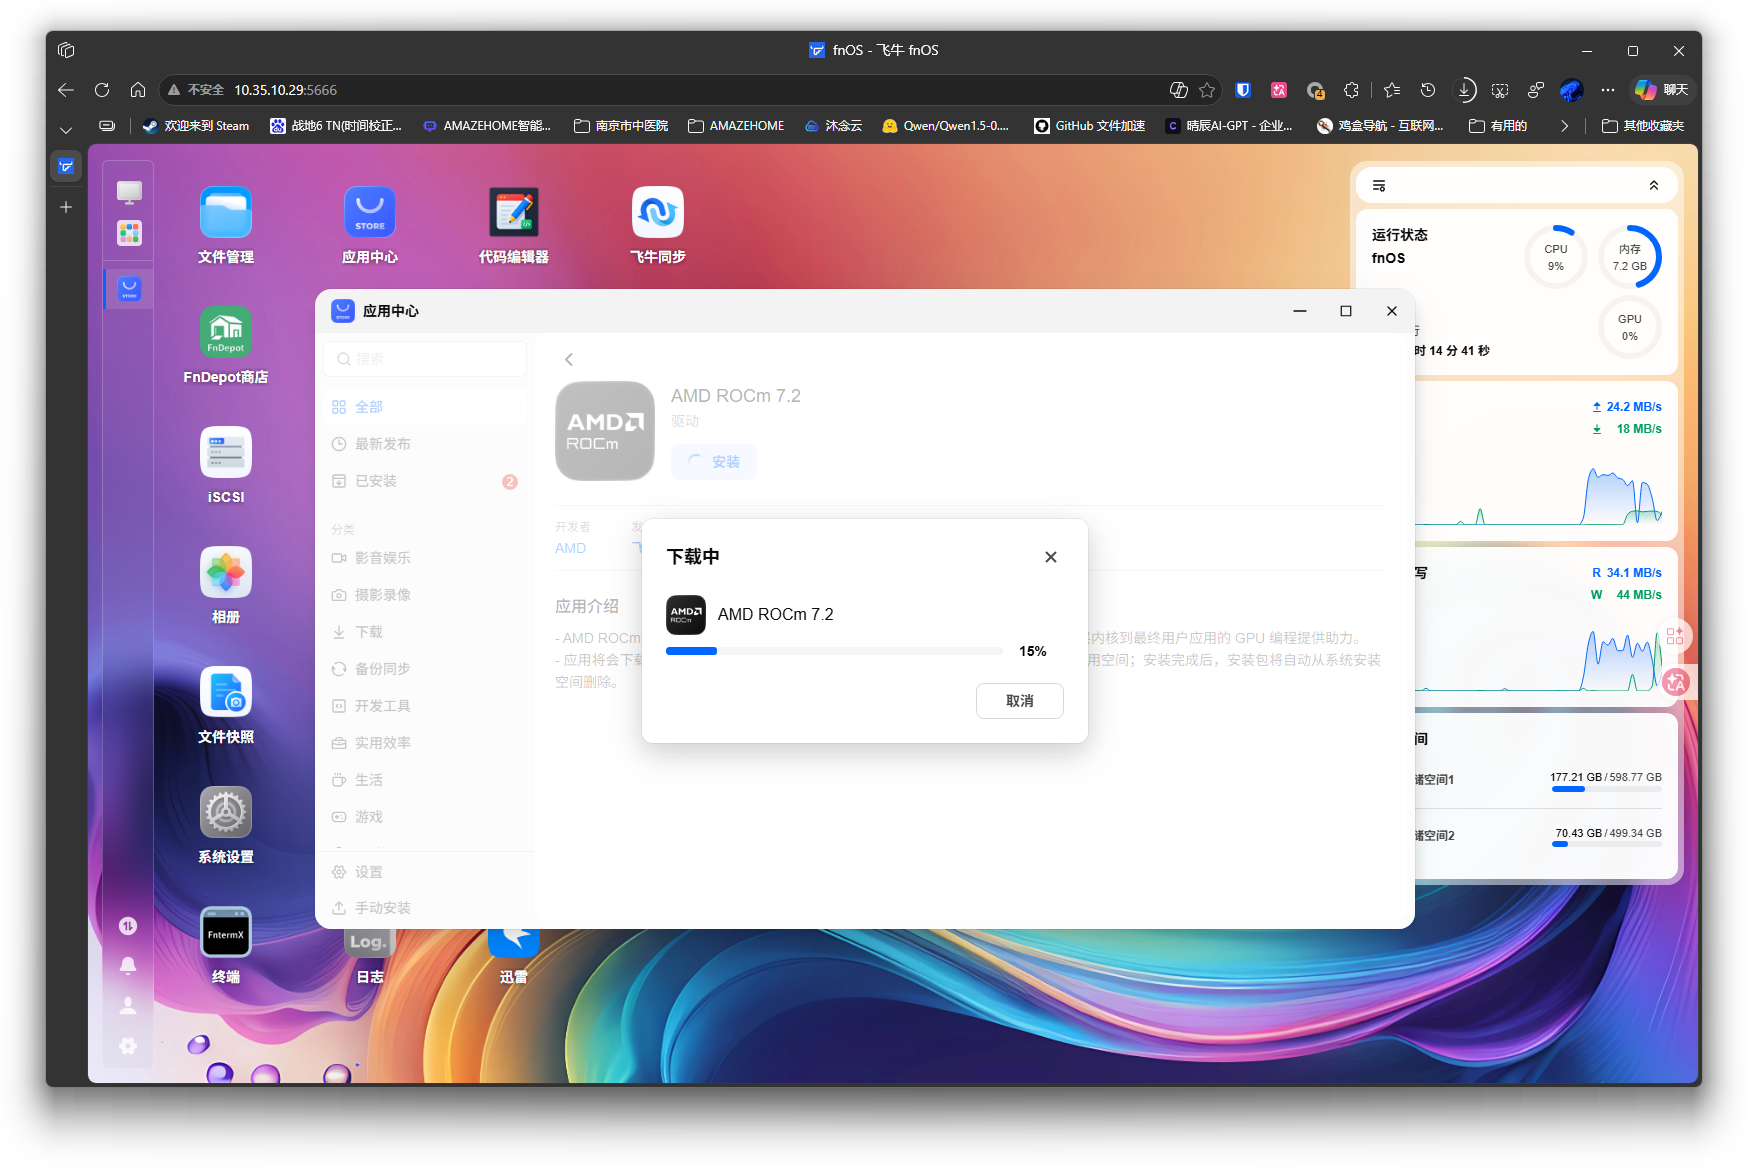Open the iSCSI desktop icon
The image size is (1748, 1168).
226,452
